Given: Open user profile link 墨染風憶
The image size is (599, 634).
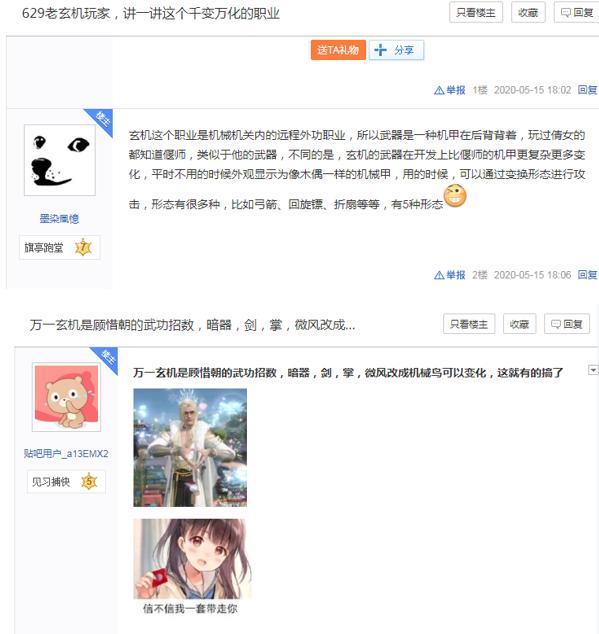Looking at the screenshot, I should tap(59, 219).
